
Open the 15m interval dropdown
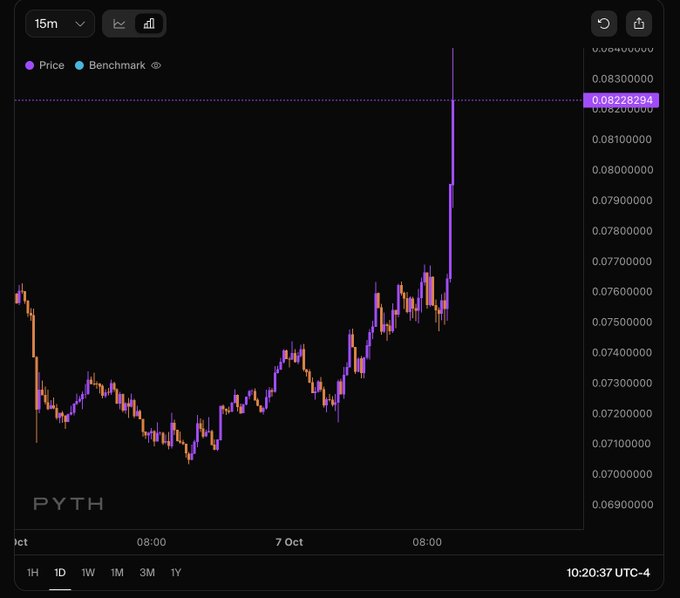click(60, 24)
